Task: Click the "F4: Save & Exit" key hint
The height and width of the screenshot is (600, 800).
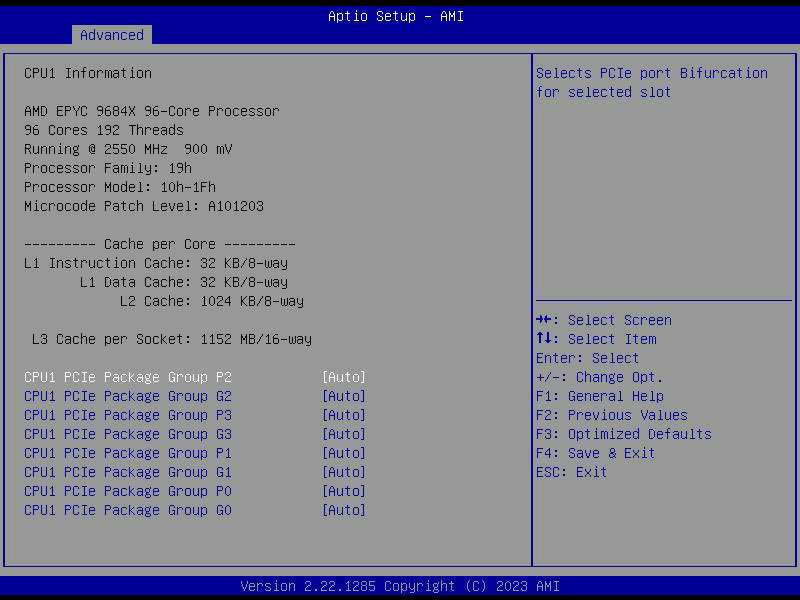Action: [595, 453]
